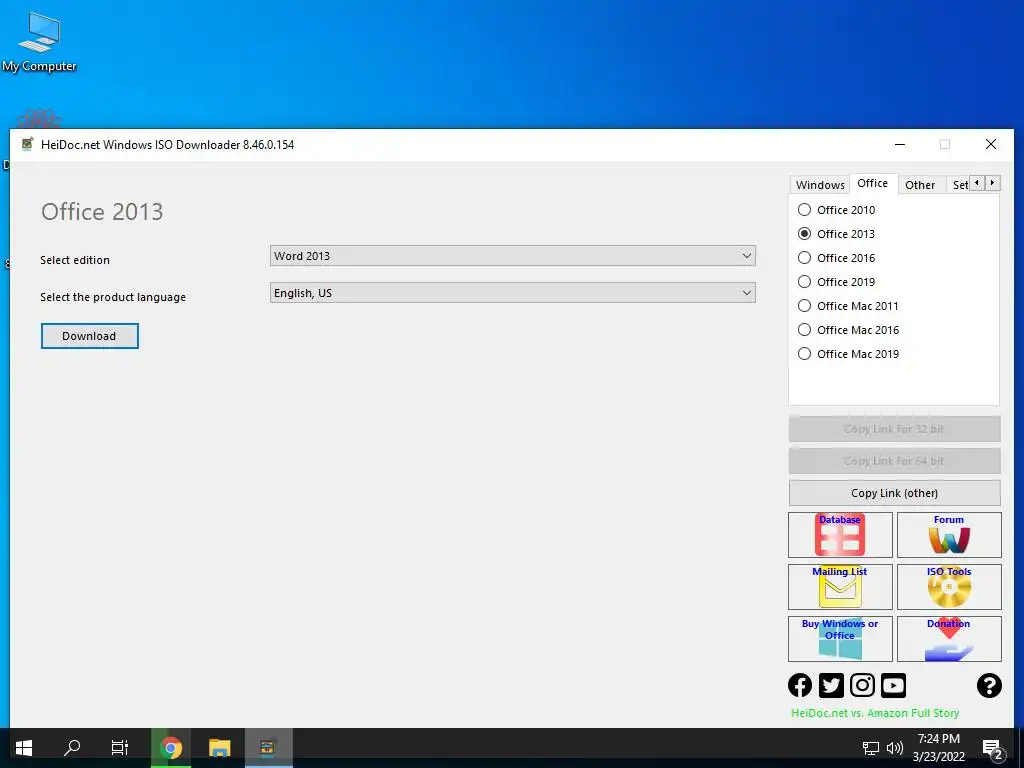Open the Database tile button
This screenshot has height=768, width=1024.
click(840, 535)
